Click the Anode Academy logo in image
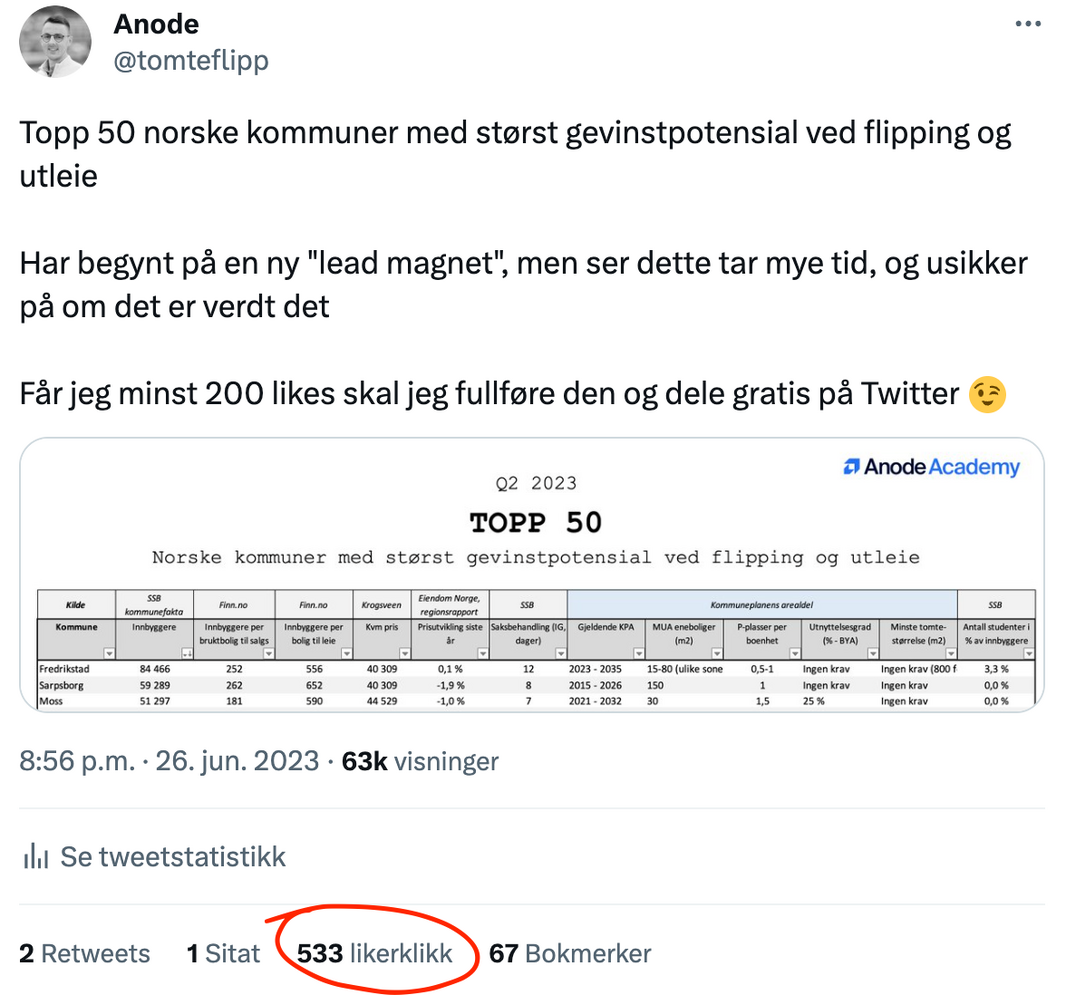The width and height of the screenshot is (1066, 995). (931, 467)
